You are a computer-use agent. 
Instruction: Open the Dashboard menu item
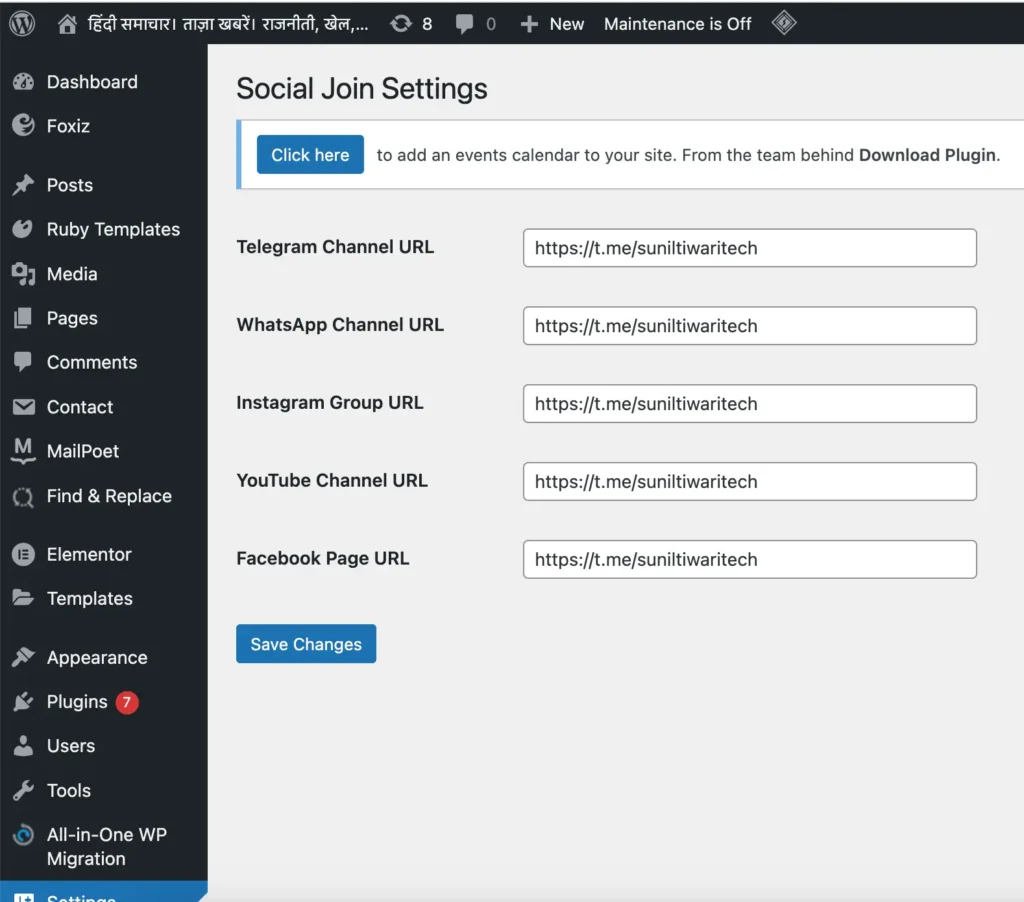[x=92, y=82]
